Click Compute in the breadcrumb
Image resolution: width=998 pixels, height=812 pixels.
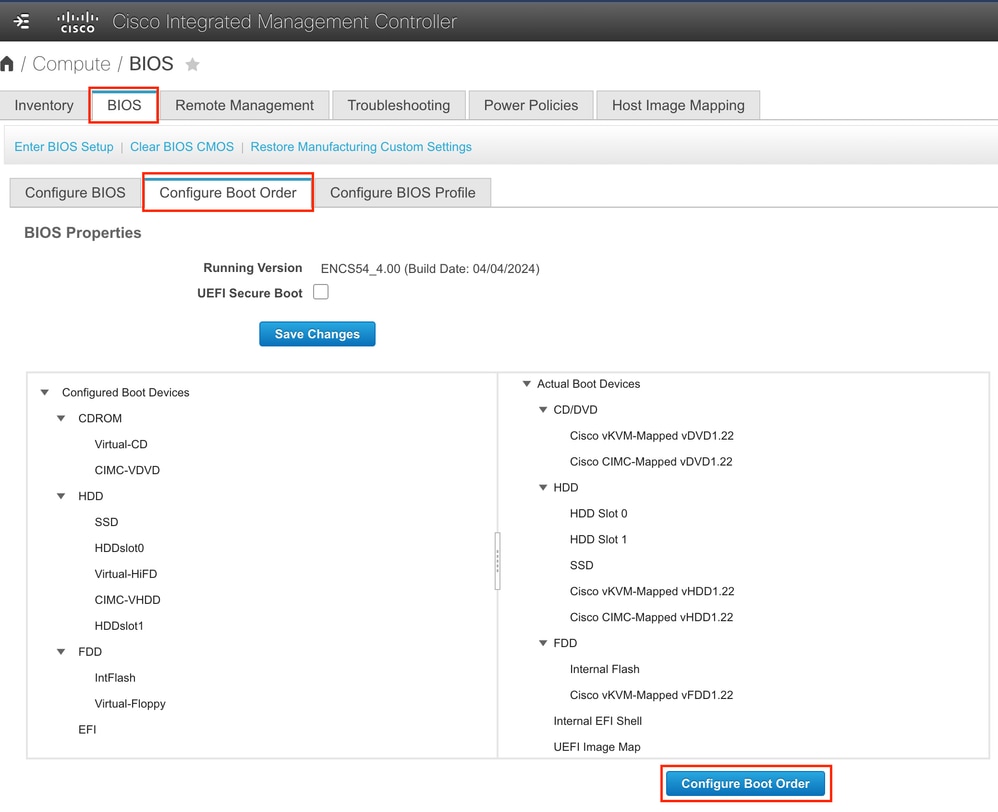pyautogui.click(x=71, y=64)
